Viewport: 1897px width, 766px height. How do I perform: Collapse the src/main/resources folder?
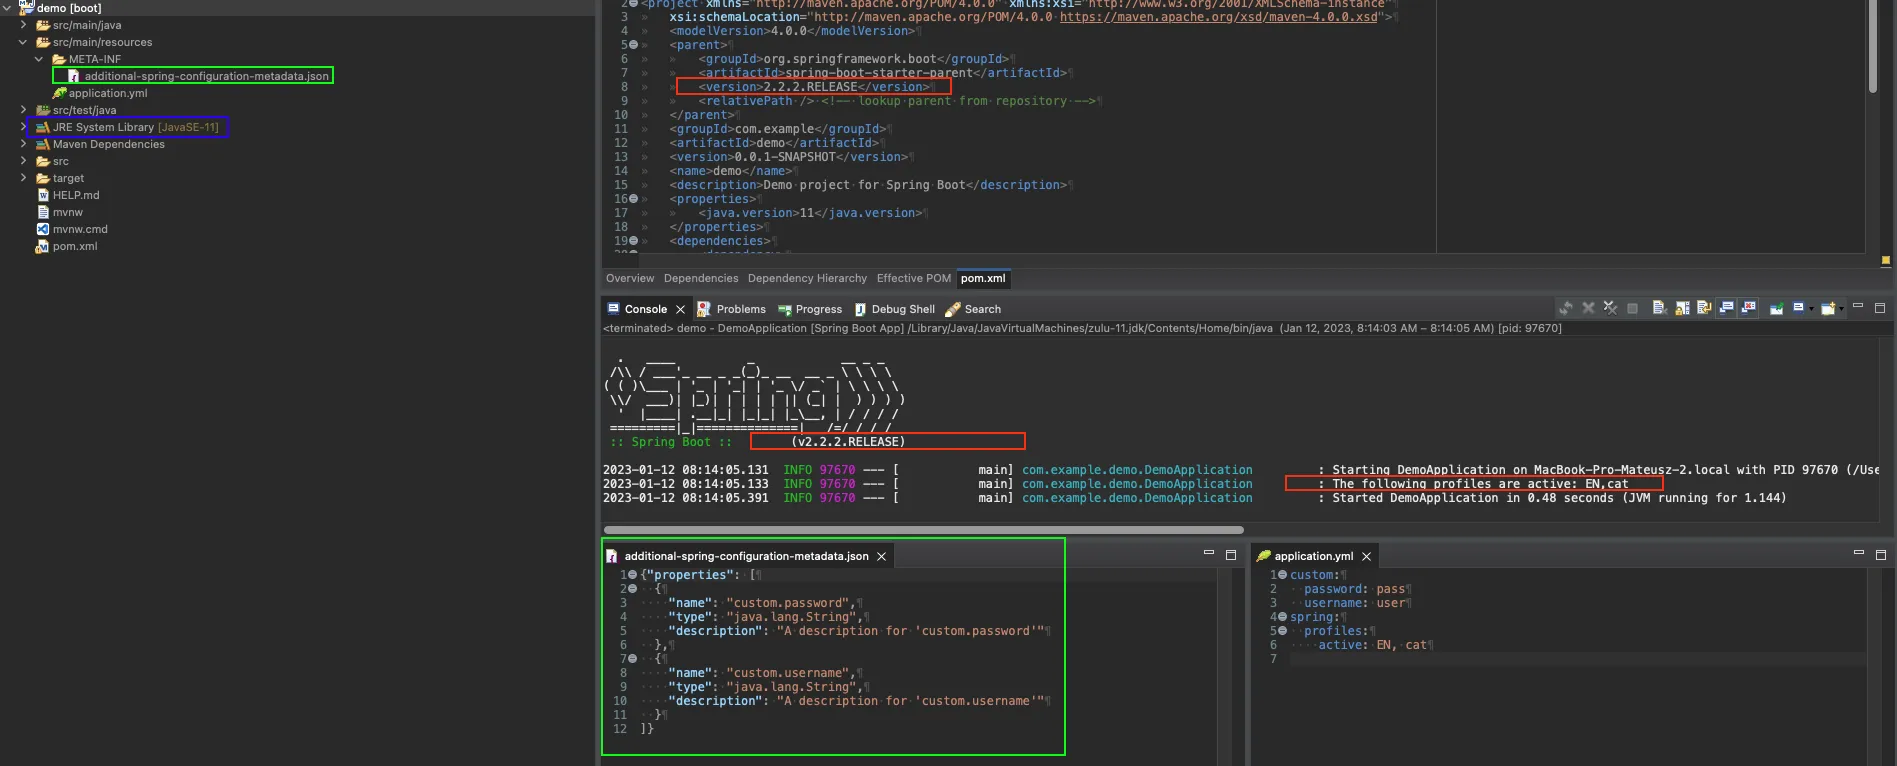[x=23, y=42]
